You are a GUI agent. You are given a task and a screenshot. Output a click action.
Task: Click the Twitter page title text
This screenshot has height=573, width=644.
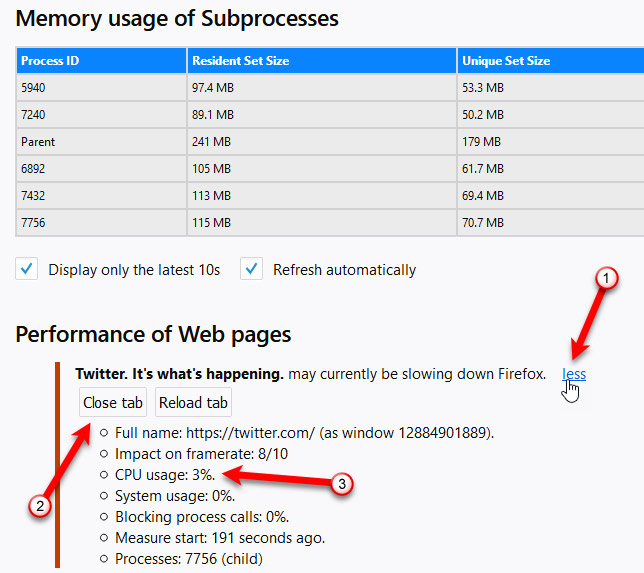click(179, 374)
